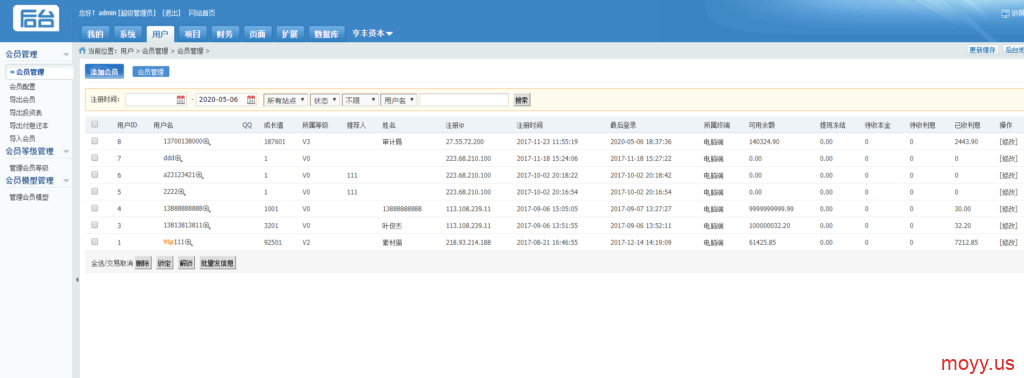The width and height of the screenshot is (1024, 378).
Task: Switch to the 页面 tab
Action: [x=257, y=34]
